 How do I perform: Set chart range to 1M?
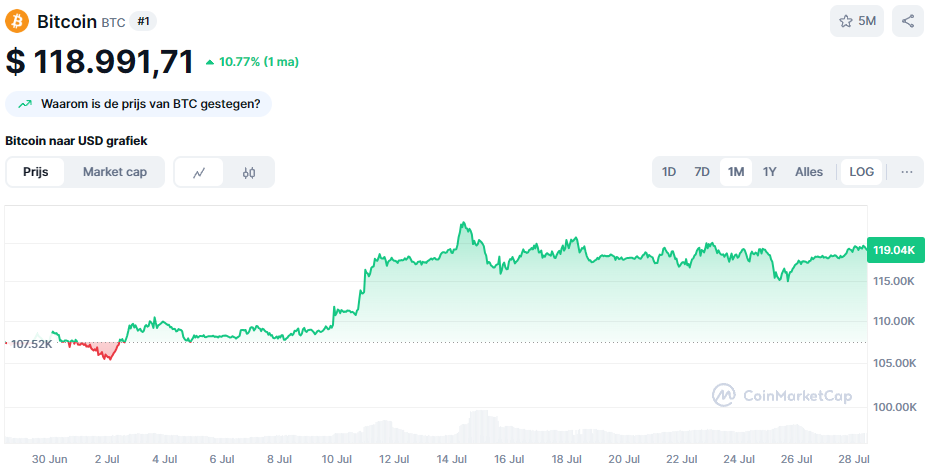[x=736, y=172]
